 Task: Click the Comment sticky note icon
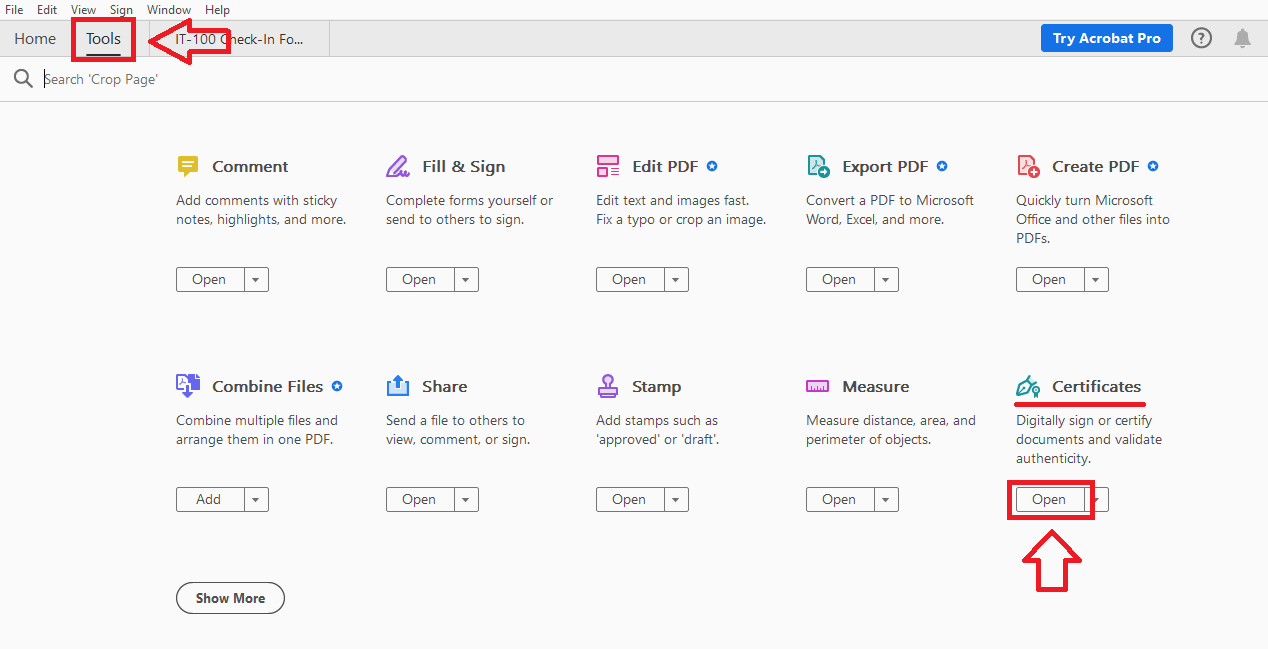188,165
